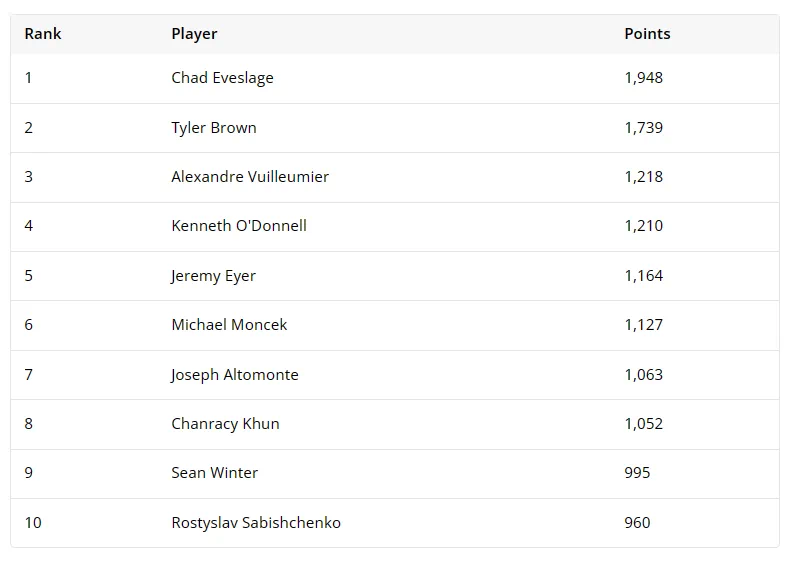Select Joseph Altomonte in the list
The height and width of the screenshot is (562, 790).
click(x=234, y=375)
